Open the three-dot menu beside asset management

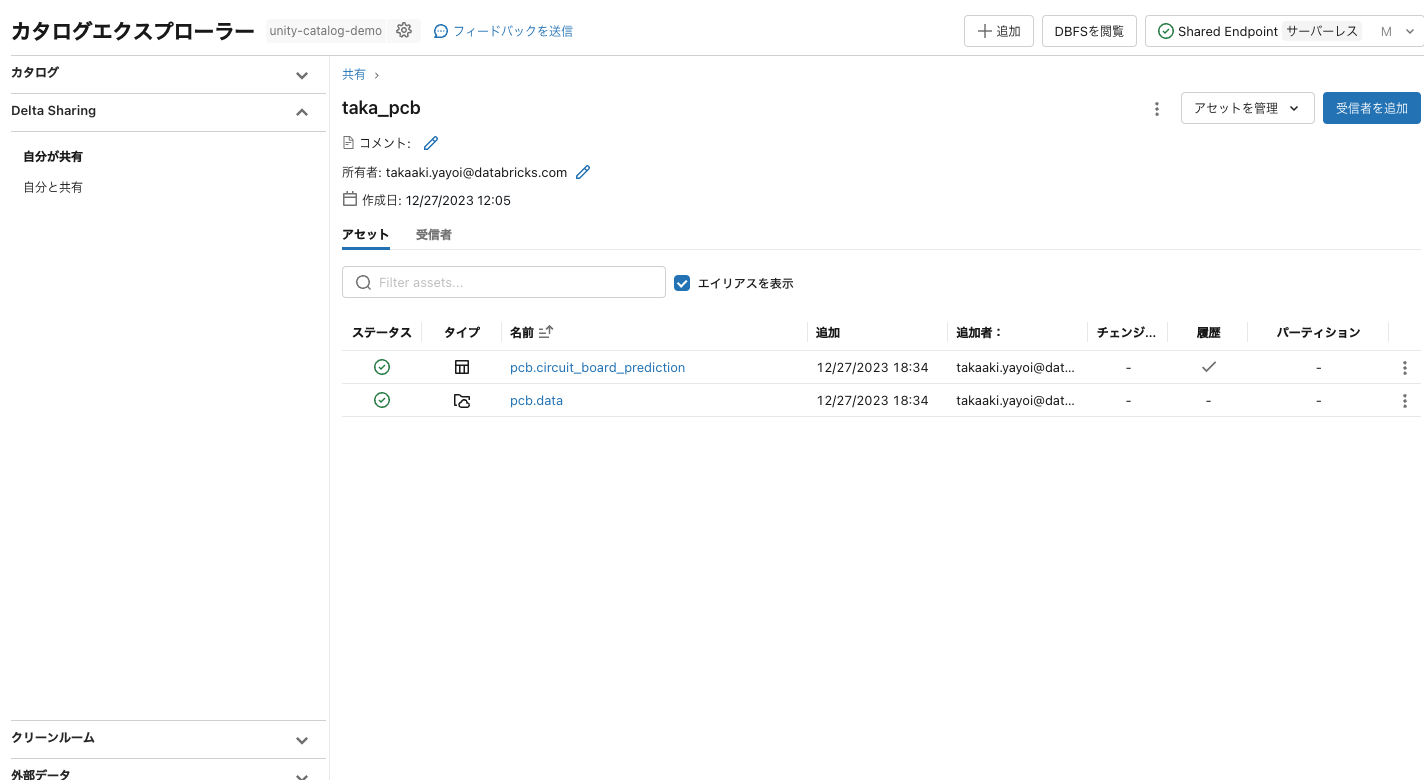click(x=1156, y=108)
